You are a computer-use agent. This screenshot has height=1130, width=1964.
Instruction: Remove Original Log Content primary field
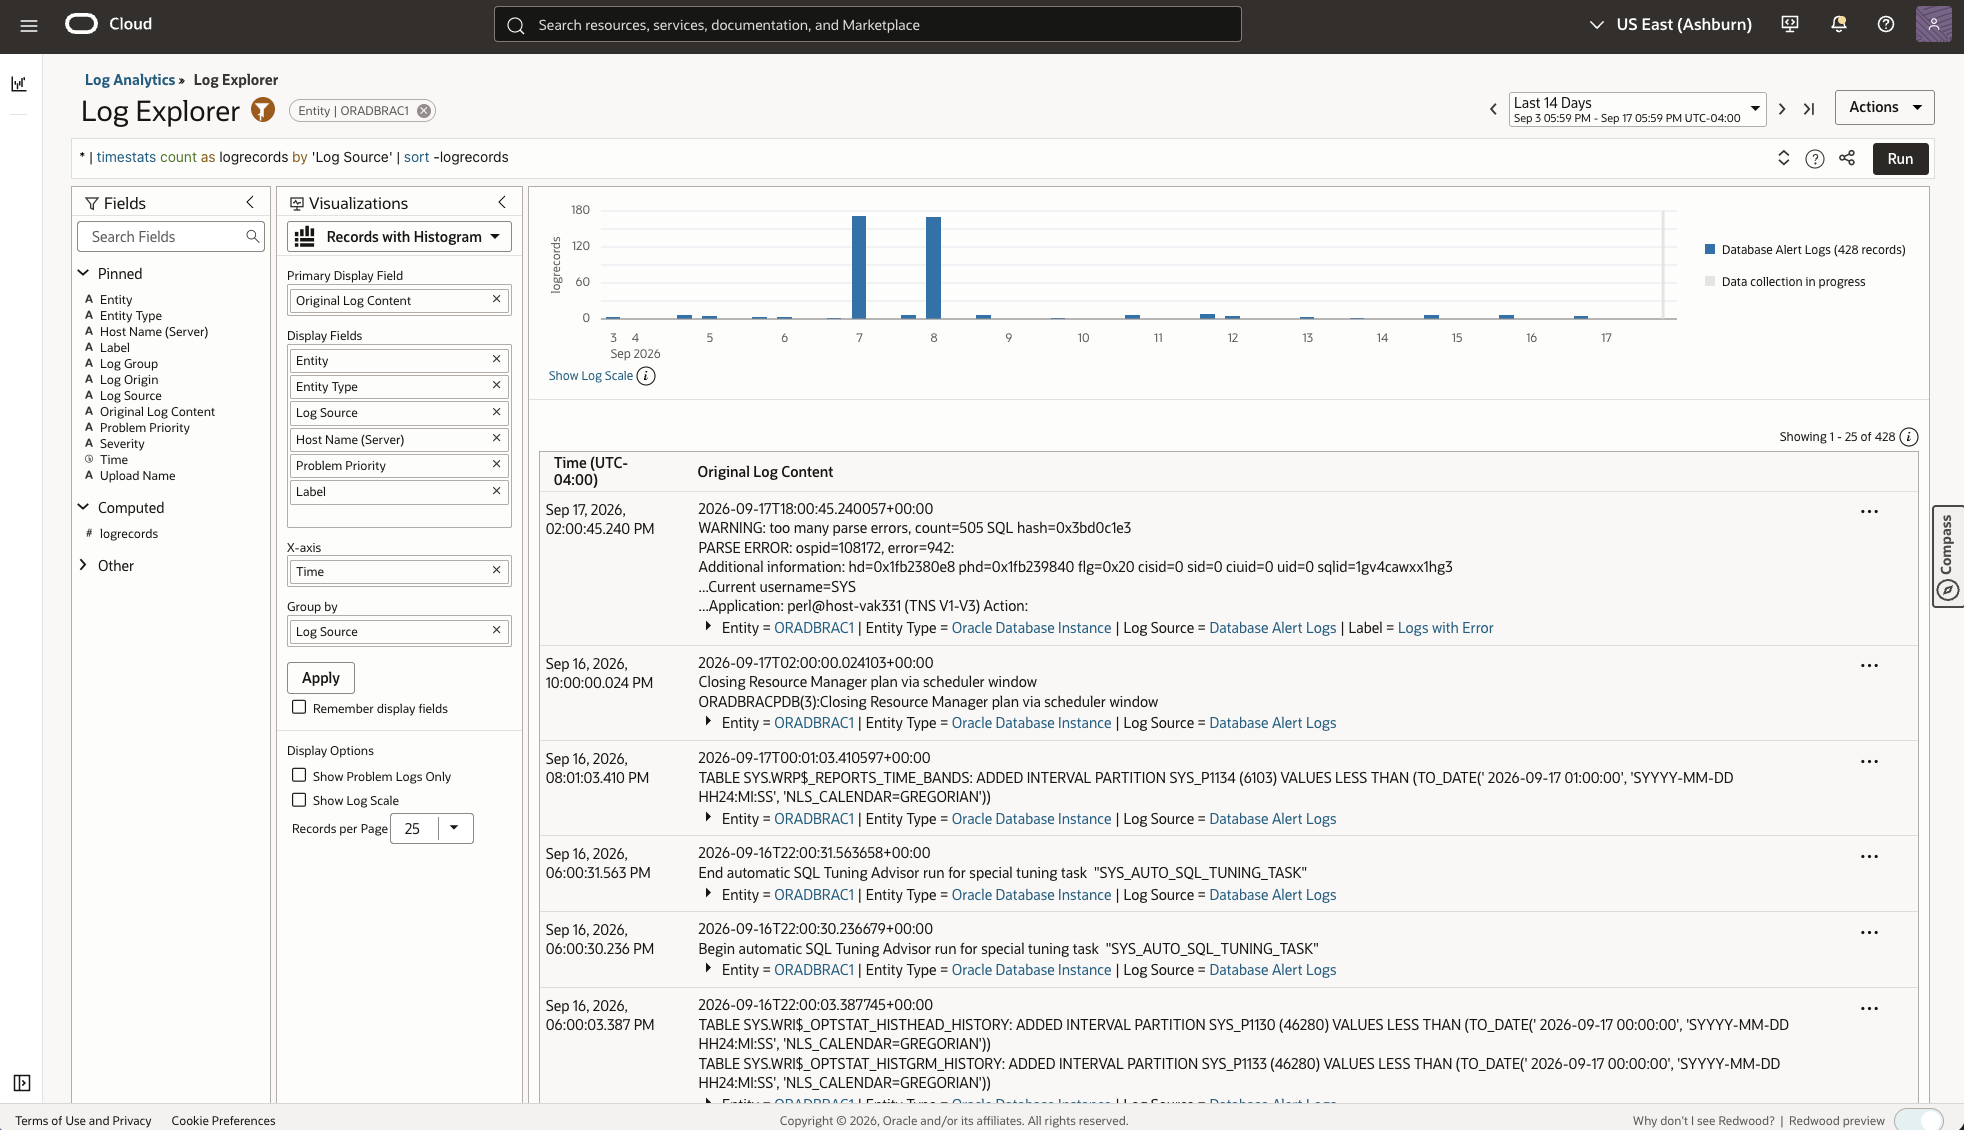pyautogui.click(x=496, y=299)
